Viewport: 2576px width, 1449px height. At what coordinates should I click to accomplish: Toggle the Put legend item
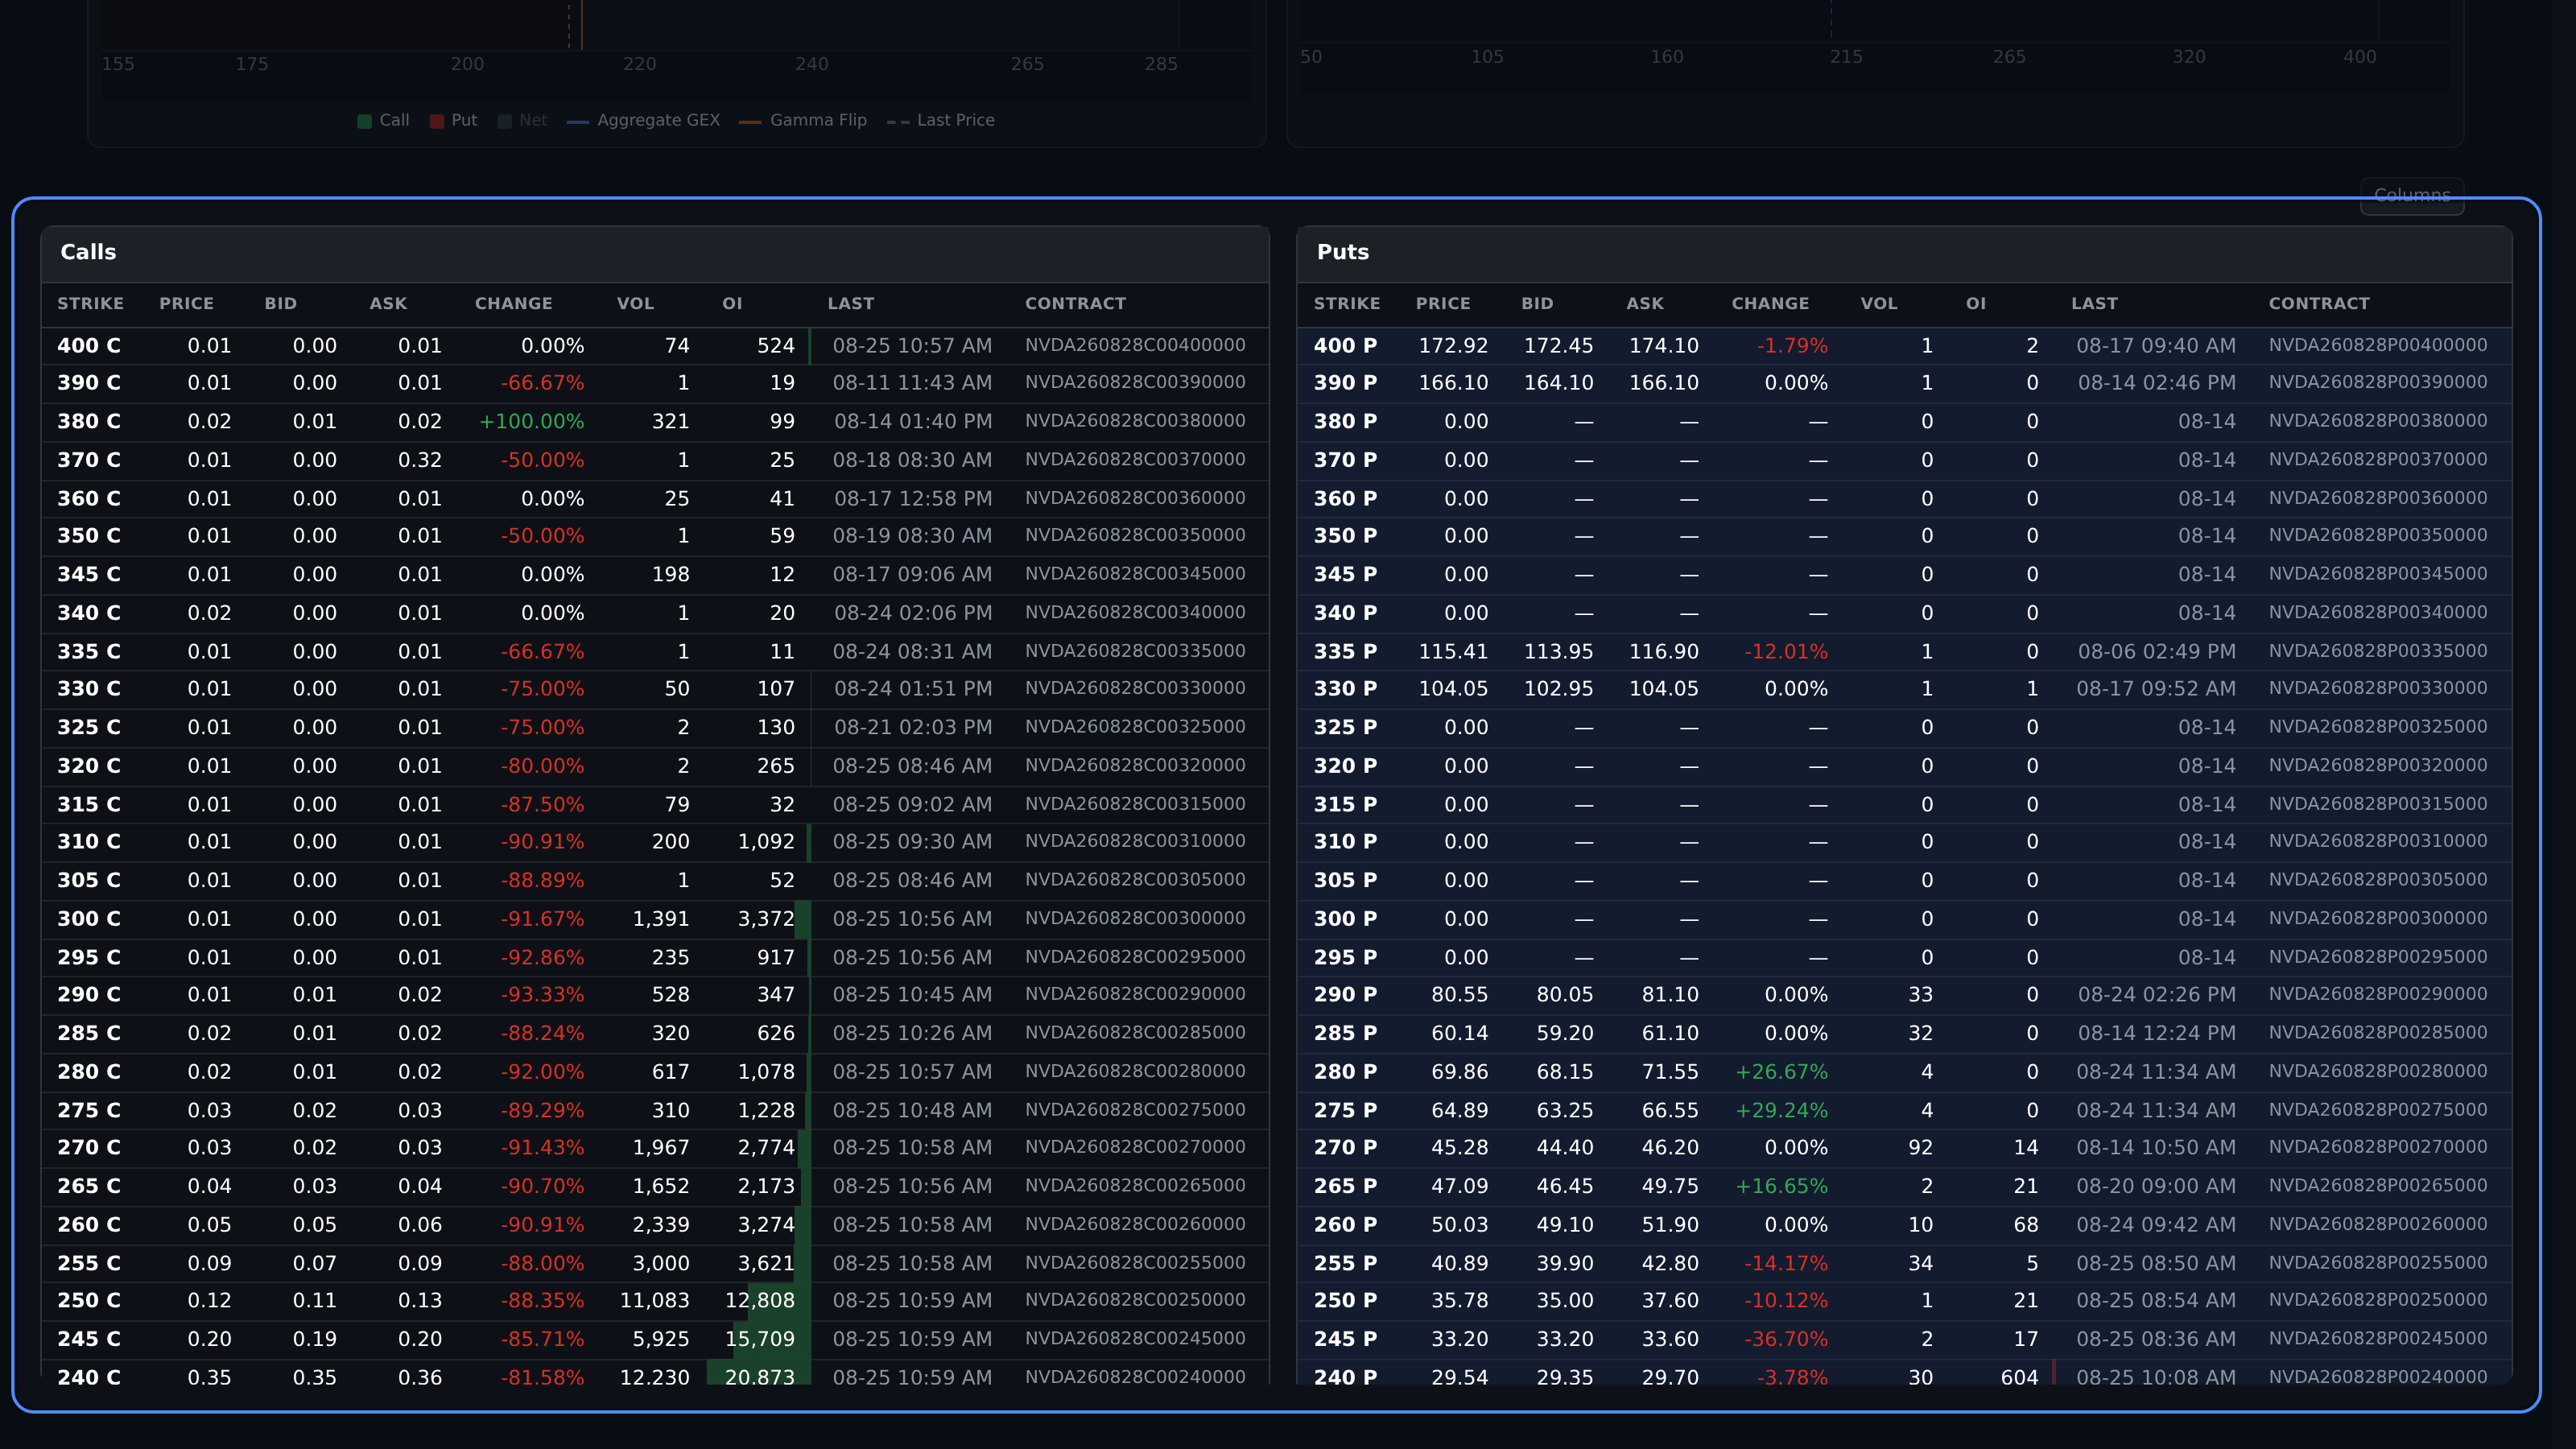[453, 120]
